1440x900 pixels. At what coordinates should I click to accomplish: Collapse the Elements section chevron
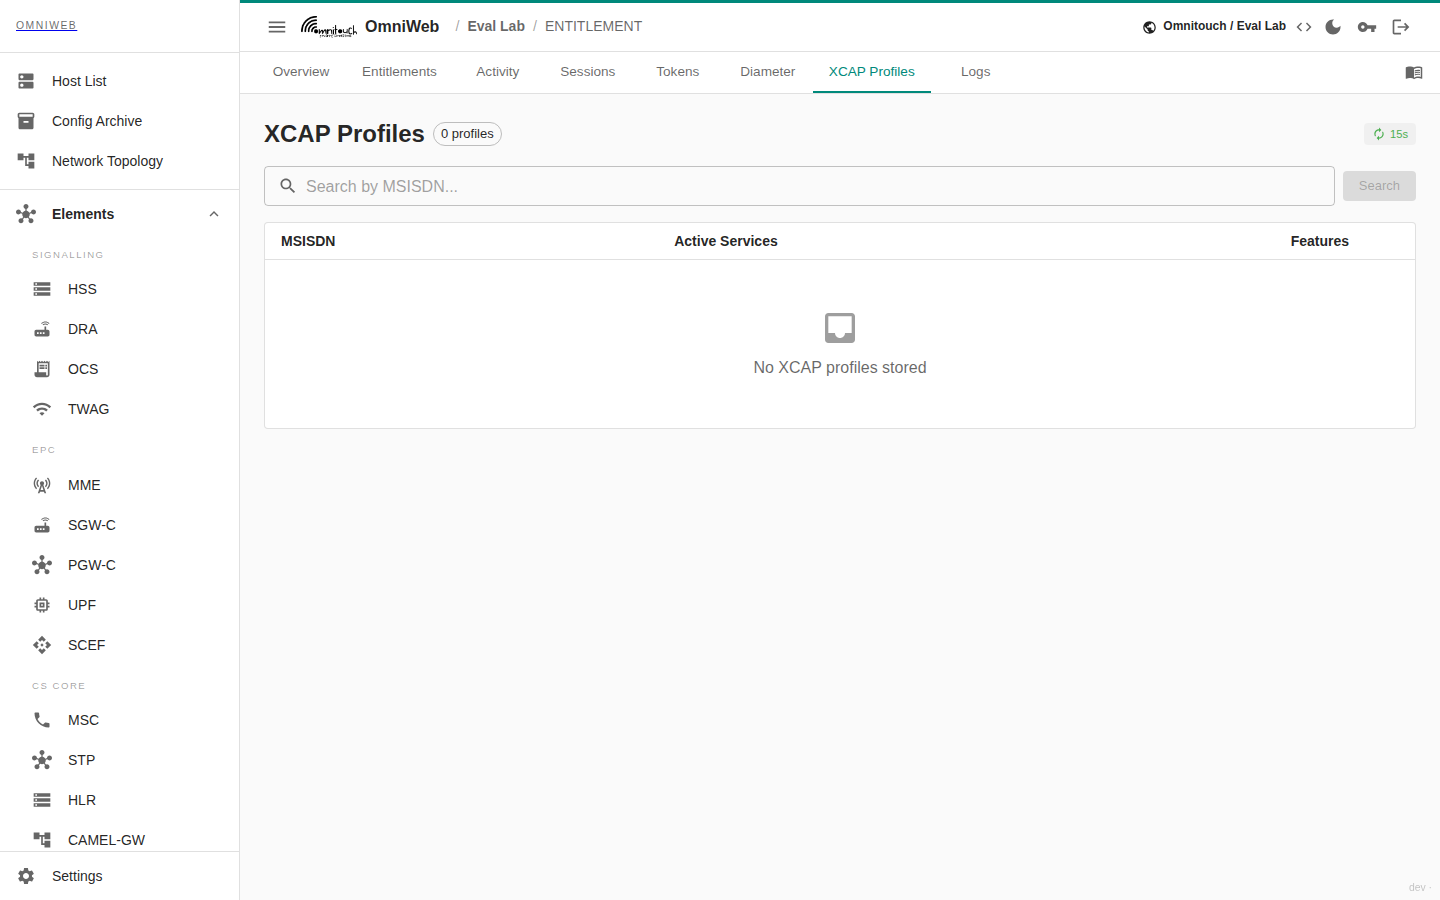coord(214,214)
